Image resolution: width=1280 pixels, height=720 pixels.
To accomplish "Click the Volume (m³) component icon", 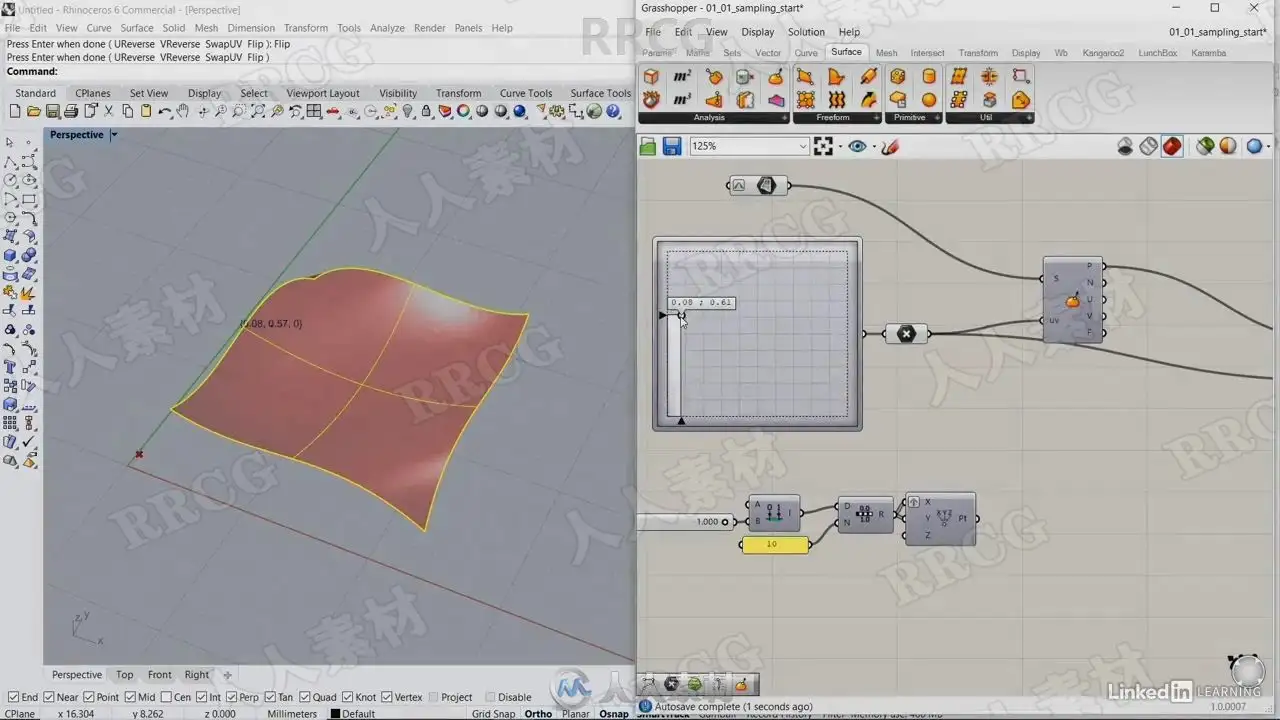I will [682, 99].
